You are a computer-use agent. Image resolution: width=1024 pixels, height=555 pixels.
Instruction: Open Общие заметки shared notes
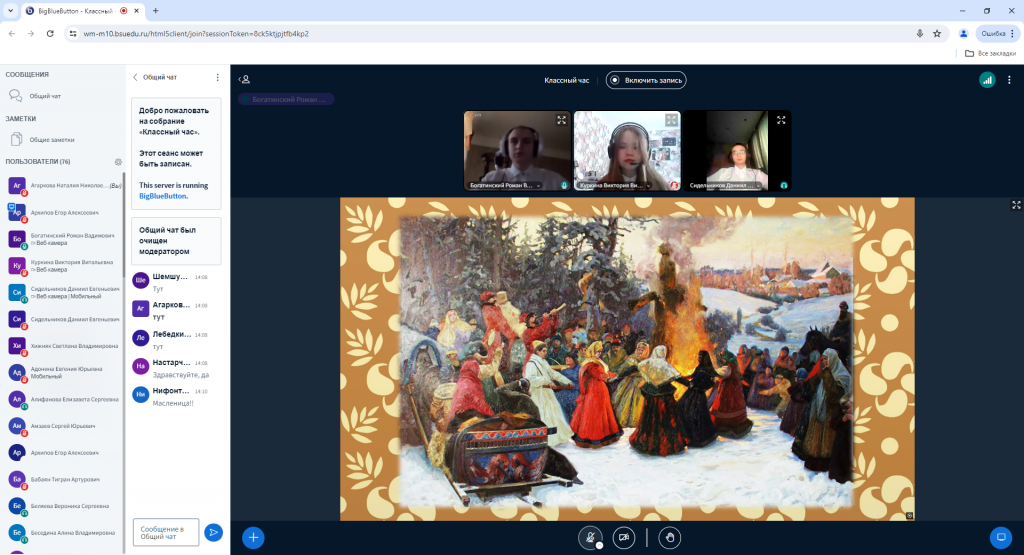42,139
